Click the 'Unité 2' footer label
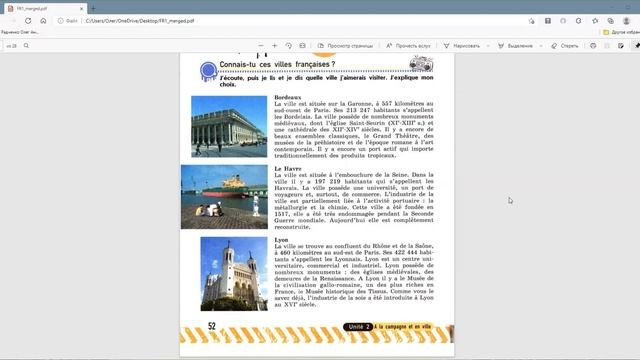The height and width of the screenshot is (360, 640). 358,327
